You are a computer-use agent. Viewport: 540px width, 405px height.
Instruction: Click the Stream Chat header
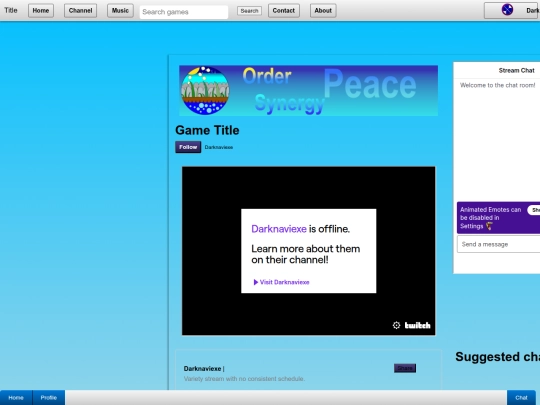[x=517, y=71]
